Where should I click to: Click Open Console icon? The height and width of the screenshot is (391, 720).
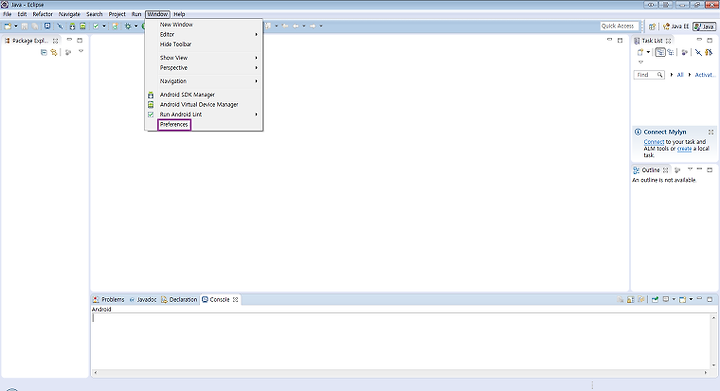pyautogui.click(x=683, y=299)
